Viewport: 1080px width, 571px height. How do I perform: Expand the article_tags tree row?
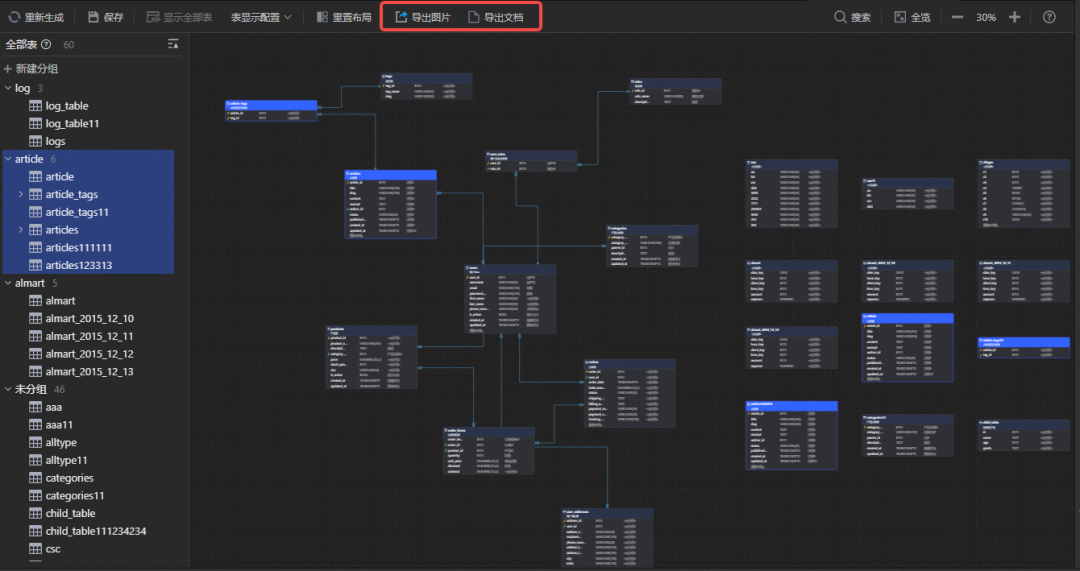point(21,194)
